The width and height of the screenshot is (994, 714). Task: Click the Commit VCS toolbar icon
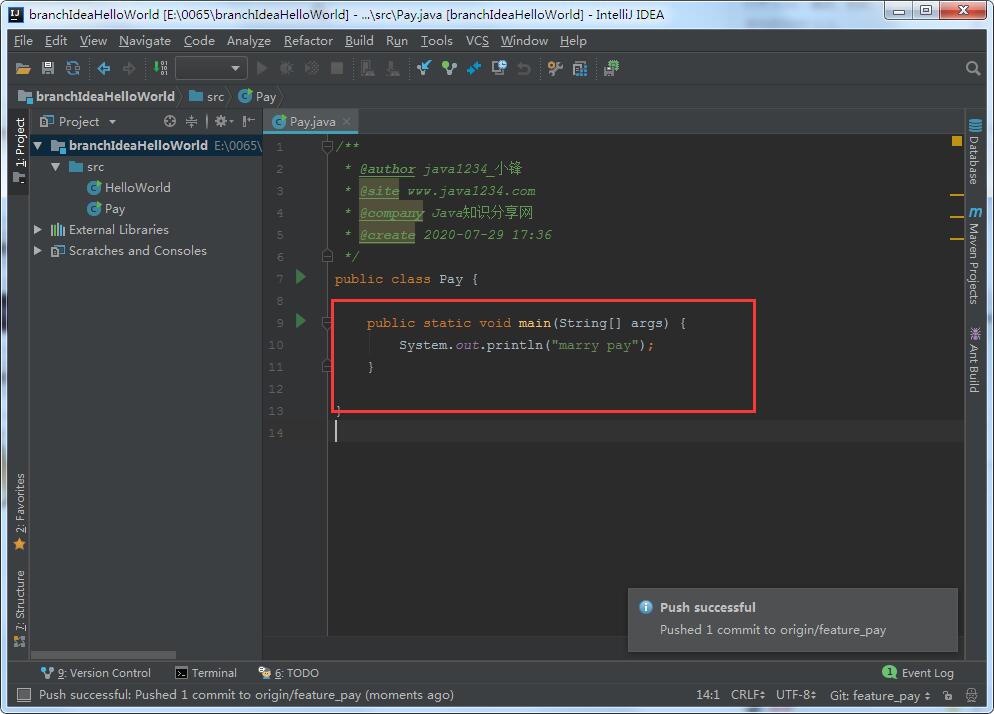click(x=449, y=68)
